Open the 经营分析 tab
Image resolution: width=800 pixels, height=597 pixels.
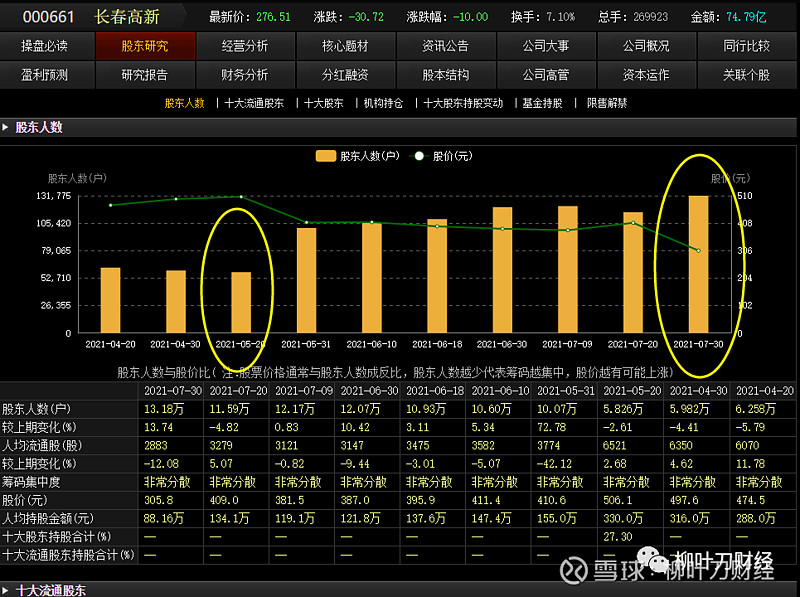pyautogui.click(x=245, y=46)
